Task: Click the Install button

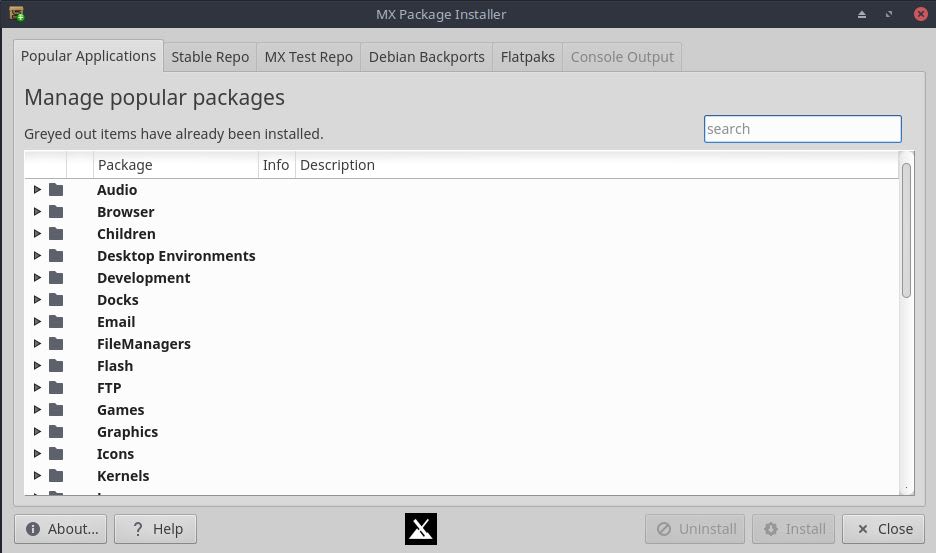Action: click(x=793, y=529)
